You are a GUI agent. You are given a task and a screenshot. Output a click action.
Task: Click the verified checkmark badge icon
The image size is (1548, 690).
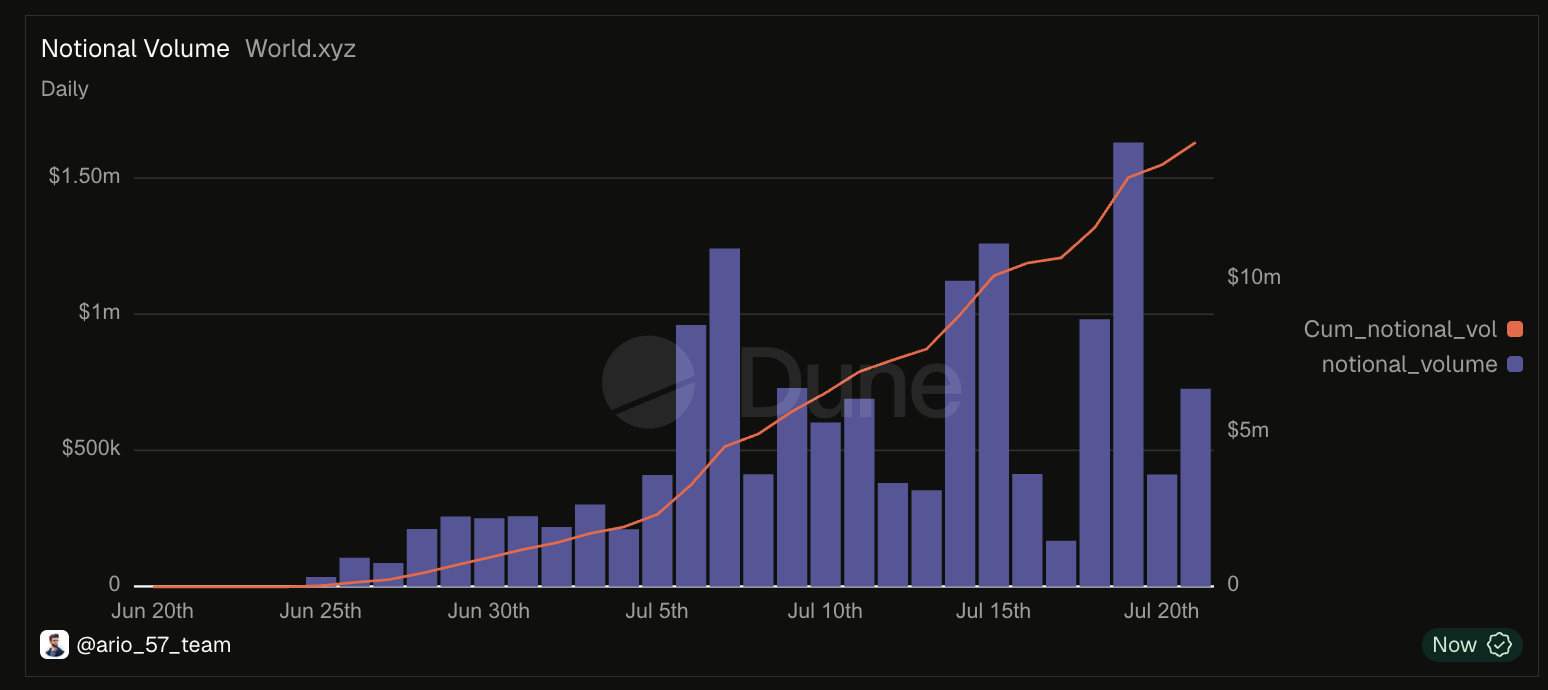(x=1499, y=645)
